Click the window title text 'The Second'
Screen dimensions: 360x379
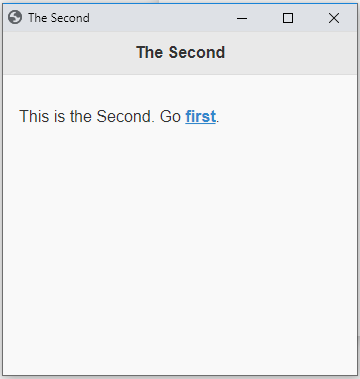click(59, 18)
